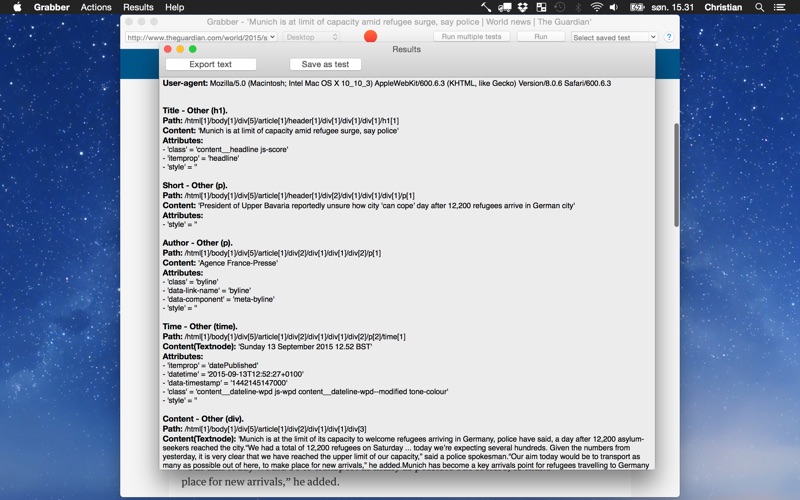Open the Wi-Fi status menu

click(596, 7)
